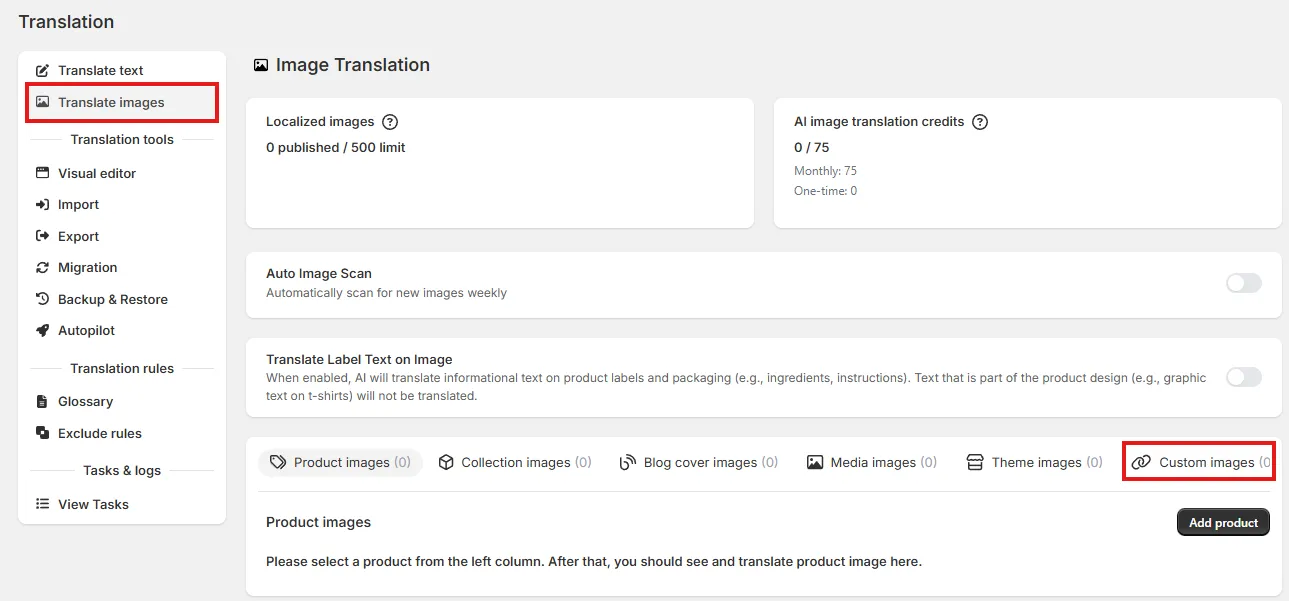Click the Backup & Restore history icon

click(x=42, y=299)
